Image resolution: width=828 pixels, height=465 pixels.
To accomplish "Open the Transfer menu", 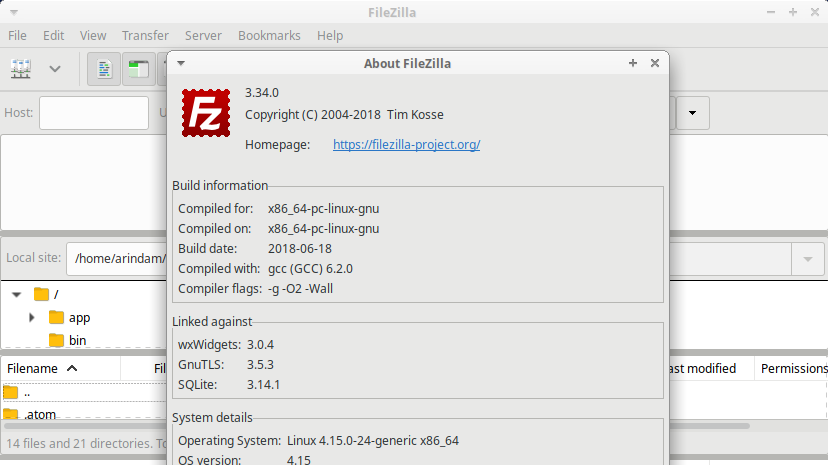I will (145, 35).
